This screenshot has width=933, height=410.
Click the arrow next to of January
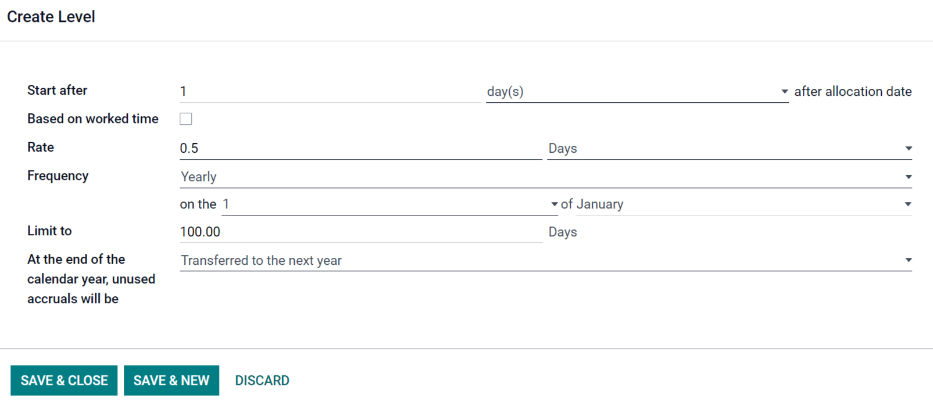click(x=908, y=205)
